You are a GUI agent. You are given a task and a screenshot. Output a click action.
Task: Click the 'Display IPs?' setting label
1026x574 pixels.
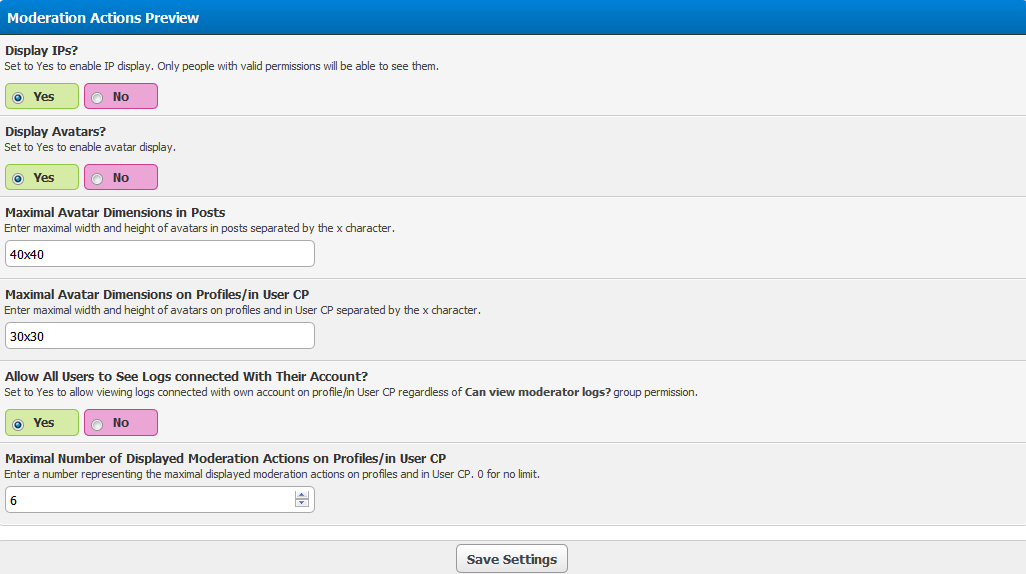click(42, 50)
